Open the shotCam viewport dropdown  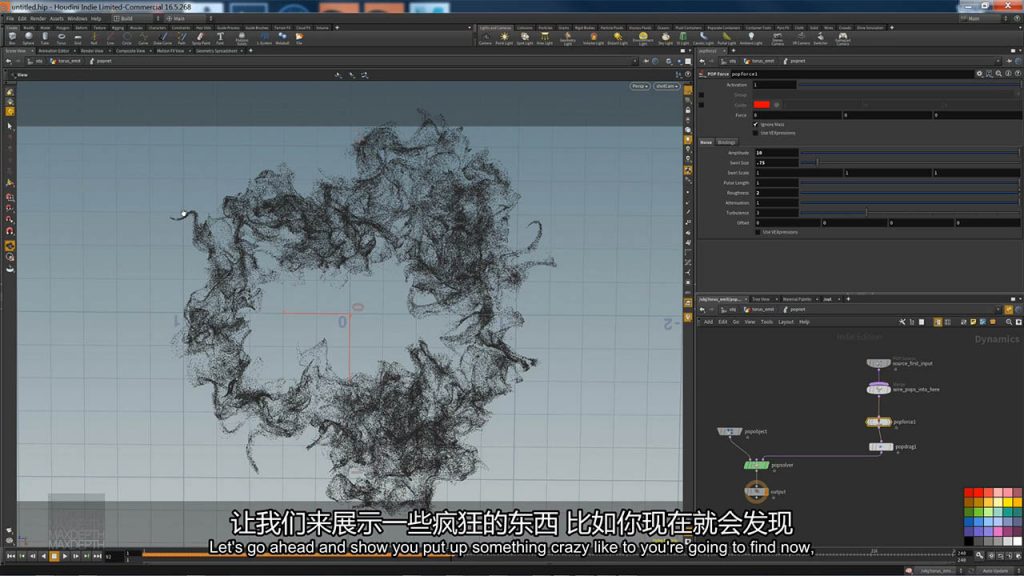click(x=666, y=86)
